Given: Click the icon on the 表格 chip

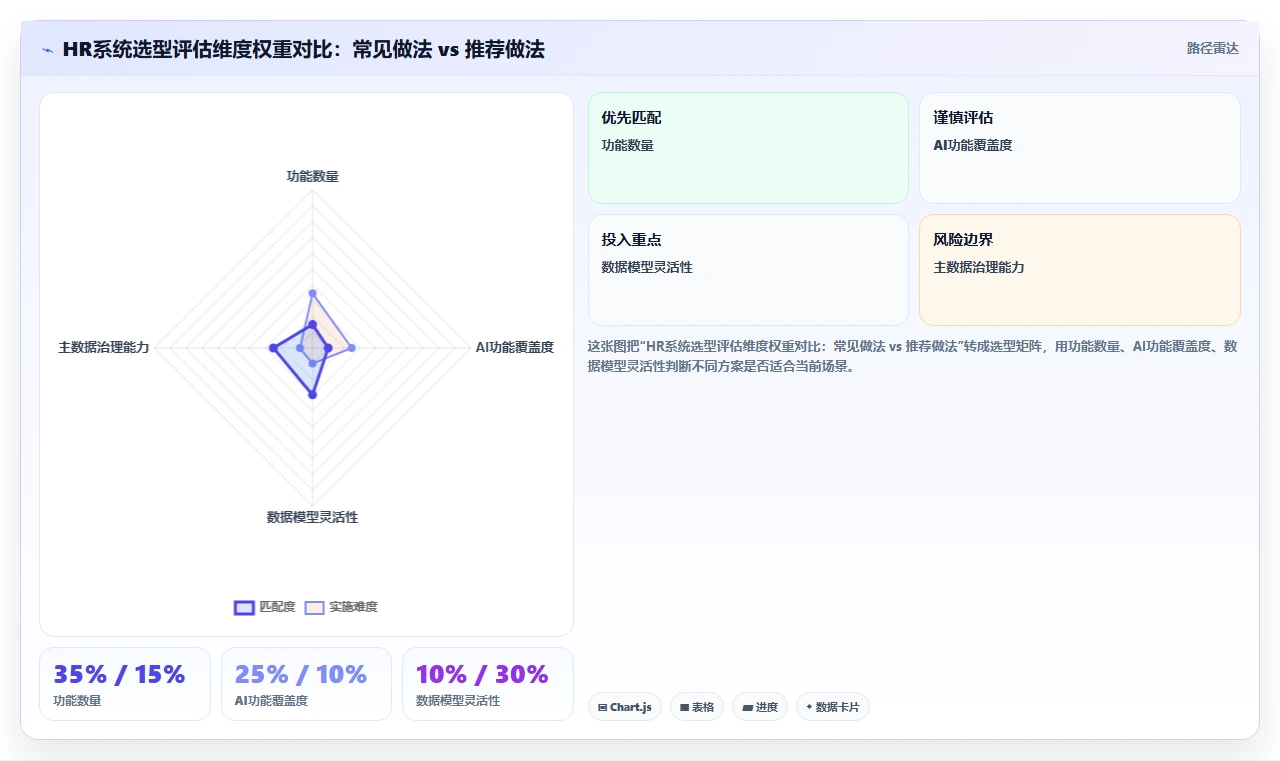Looking at the screenshot, I should [x=684, y=707].
